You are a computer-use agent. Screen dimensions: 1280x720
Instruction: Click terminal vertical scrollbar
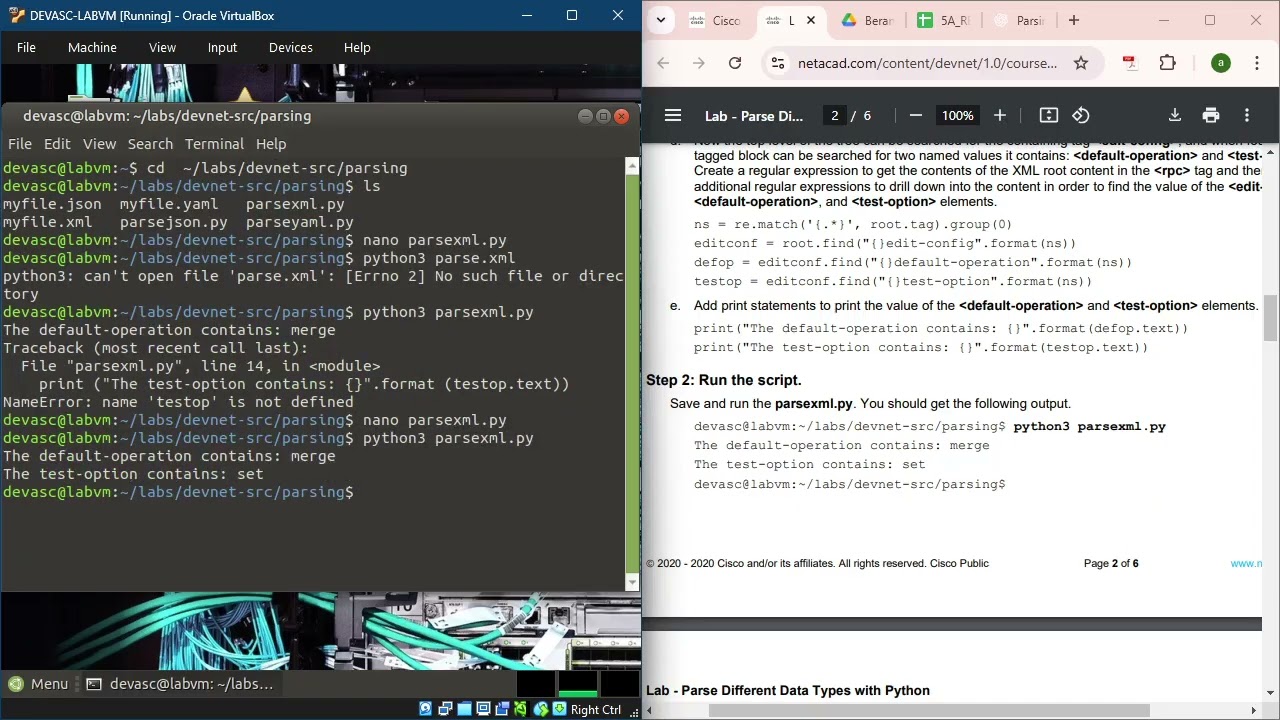tap(632, 375)
